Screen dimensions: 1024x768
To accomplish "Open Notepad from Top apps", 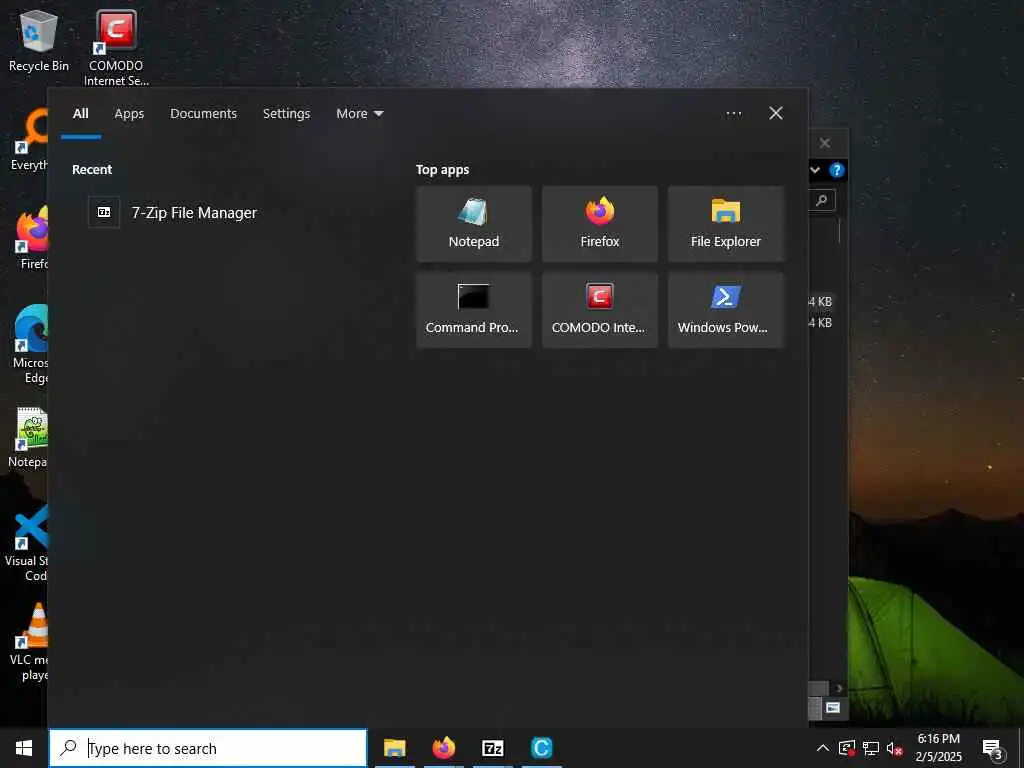I will [x=473, y=224].
